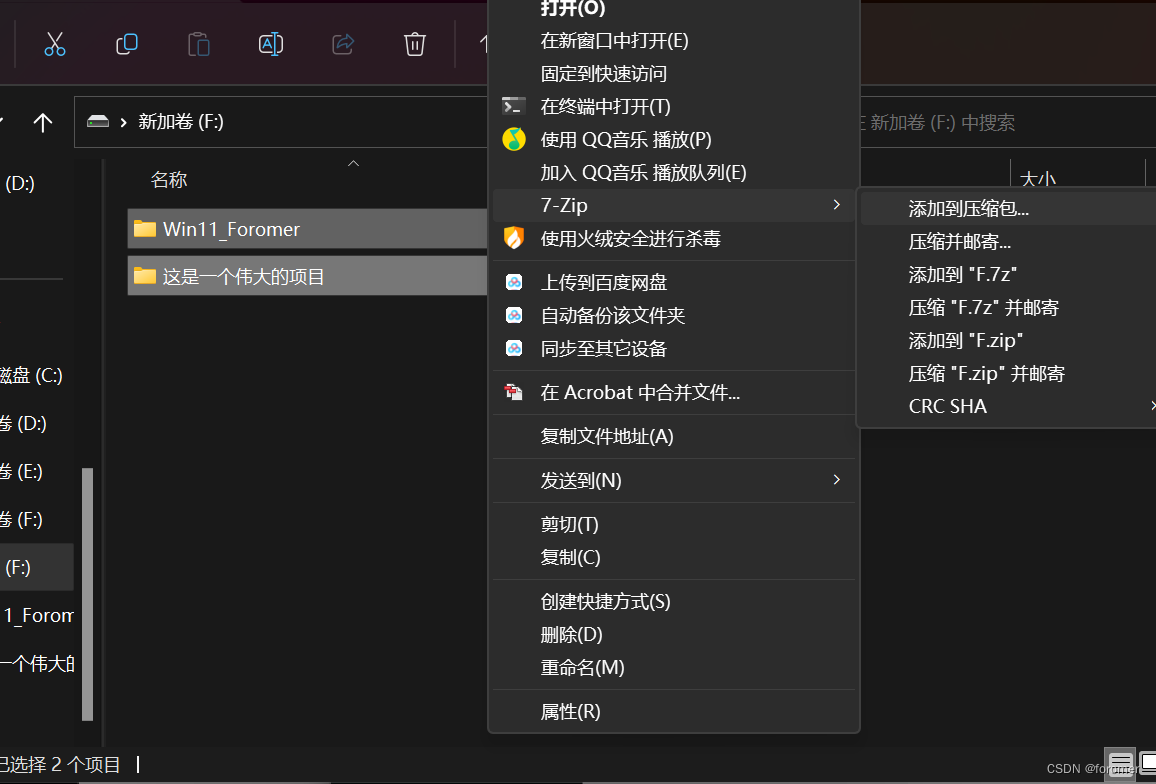The image size is (1156, 784).
Task: Click the Acrobat icon in context menu
Action: point(514,392)
